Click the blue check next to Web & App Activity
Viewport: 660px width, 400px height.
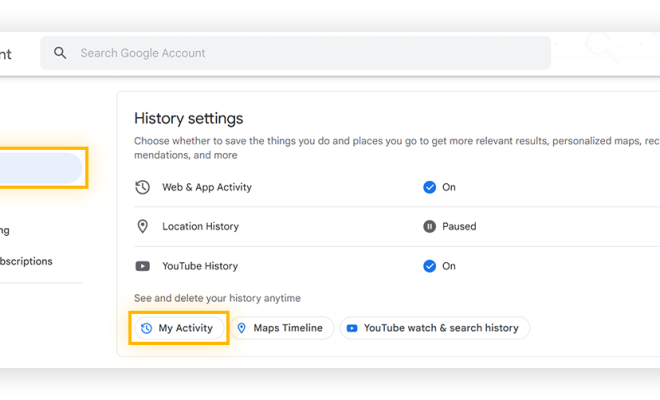click(429, 187)
